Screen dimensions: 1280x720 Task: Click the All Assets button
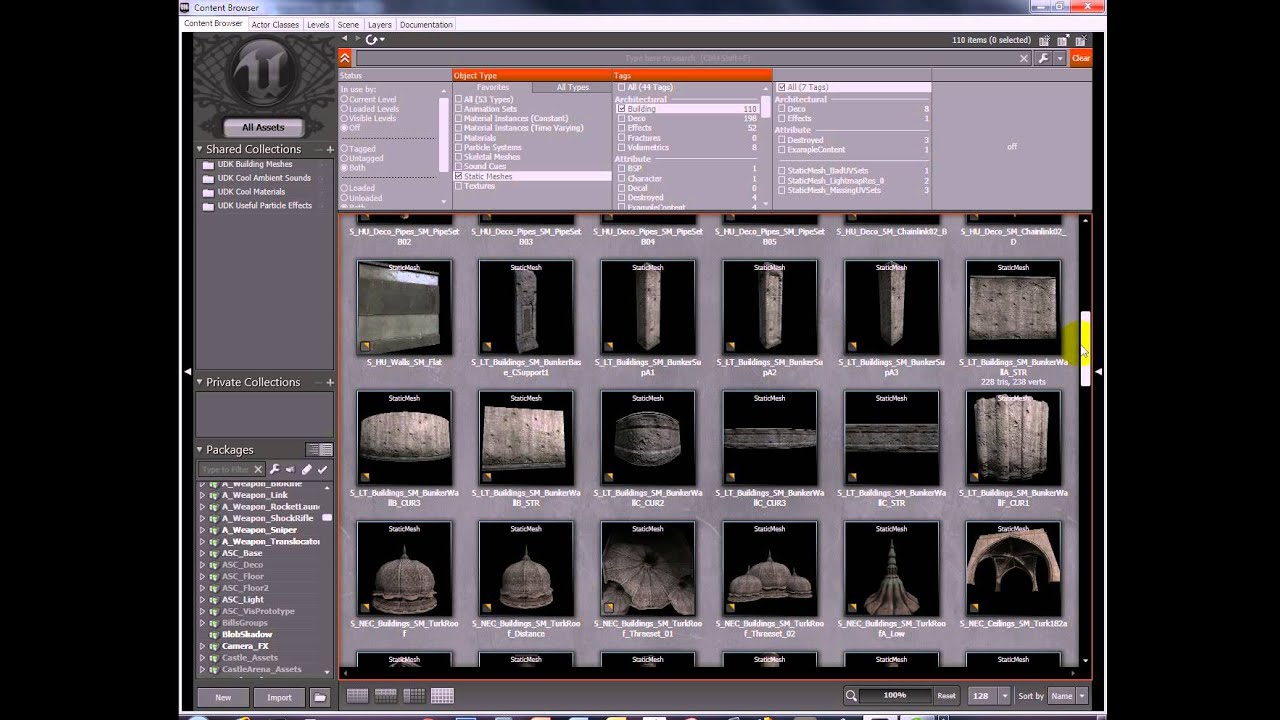click(x=263, y=127)
